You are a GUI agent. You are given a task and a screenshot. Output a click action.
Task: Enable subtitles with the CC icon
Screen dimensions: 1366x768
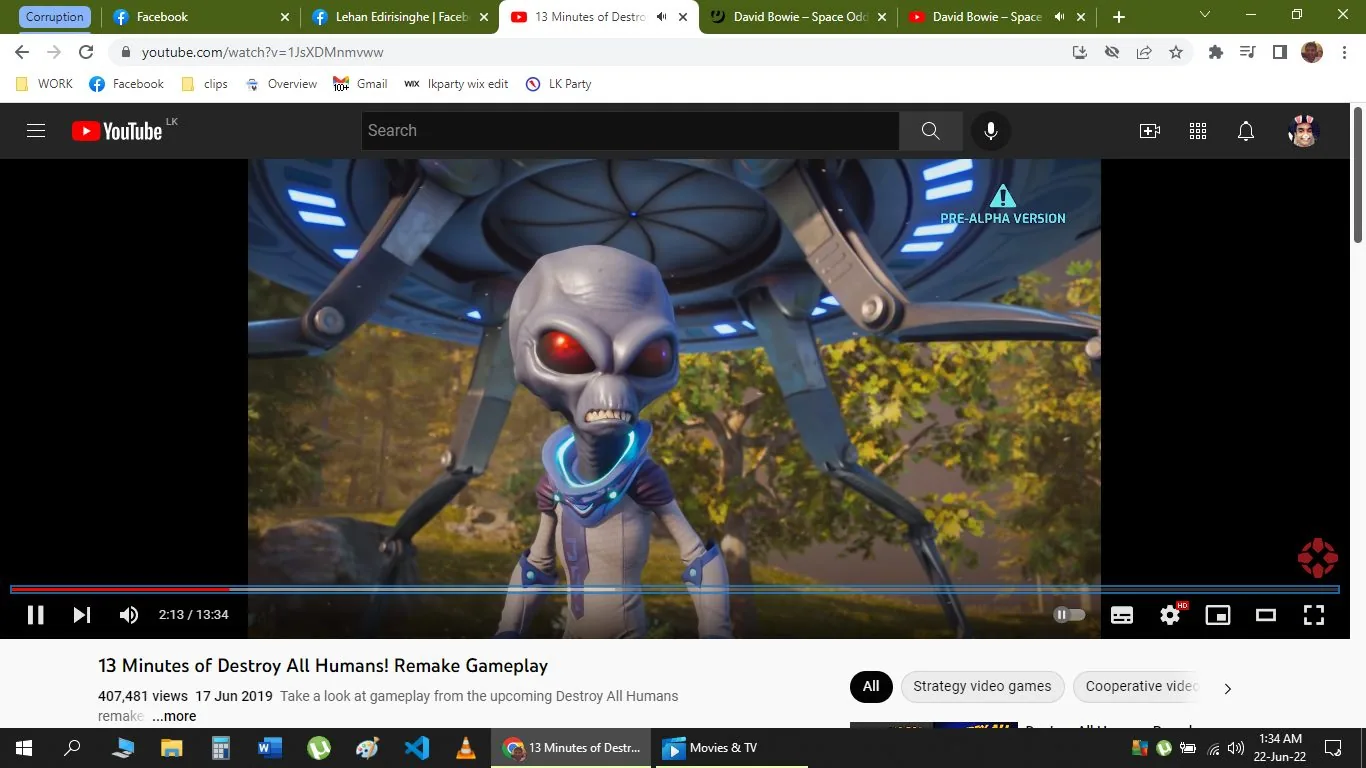(x=1121, y=615)
